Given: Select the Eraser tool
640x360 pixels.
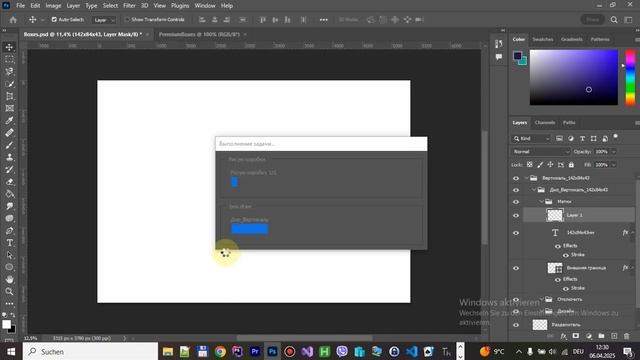Looking at the screenshot, I should (9, 182).
